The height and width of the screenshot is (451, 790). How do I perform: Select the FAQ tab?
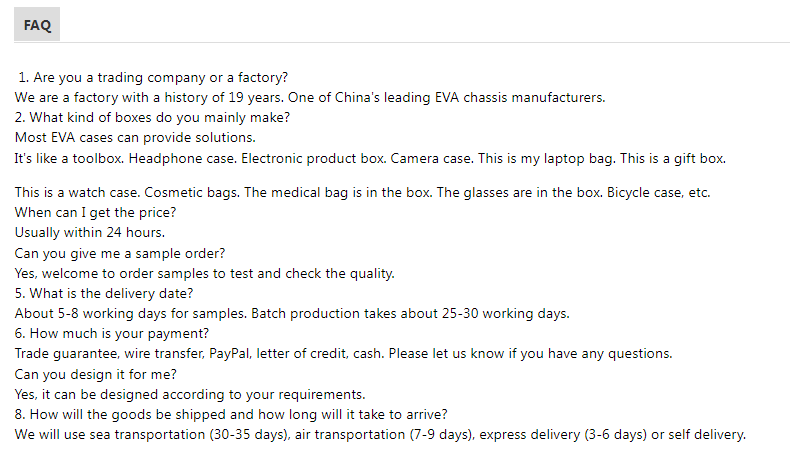tap(37, 26)
